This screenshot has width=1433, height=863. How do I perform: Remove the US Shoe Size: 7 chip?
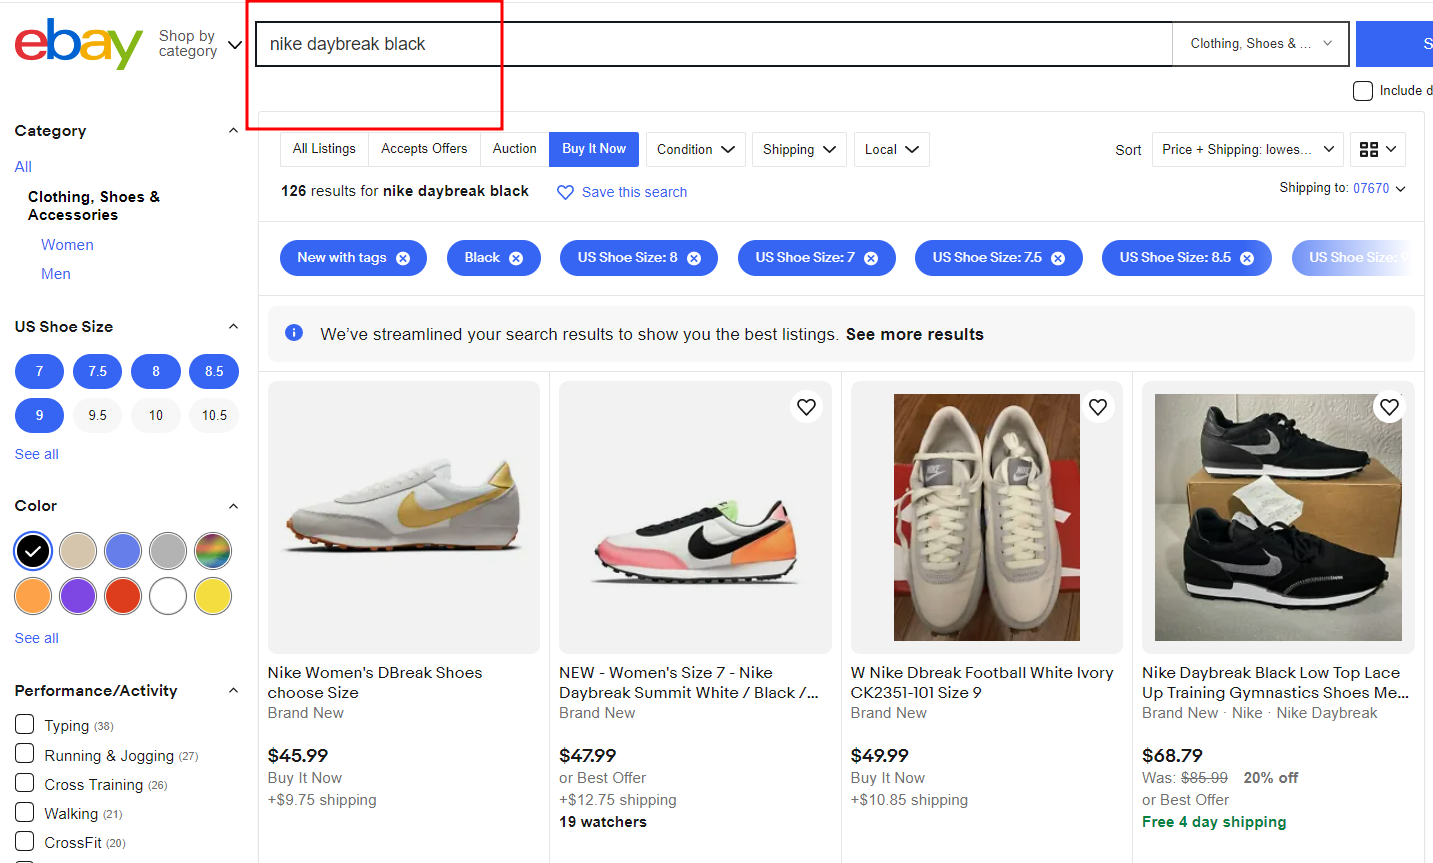[871, 258]
